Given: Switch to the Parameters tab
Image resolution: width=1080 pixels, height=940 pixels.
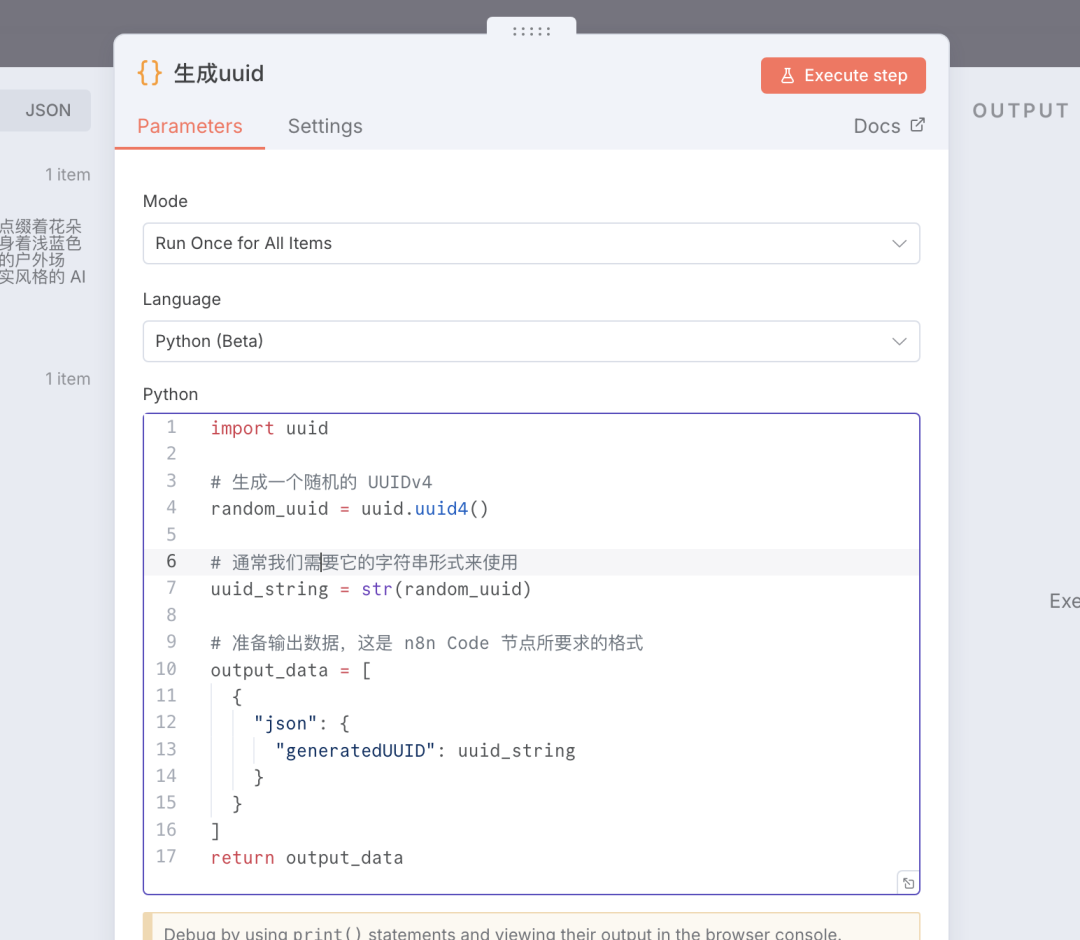Looking at the screenshot, I should (190, 127).
